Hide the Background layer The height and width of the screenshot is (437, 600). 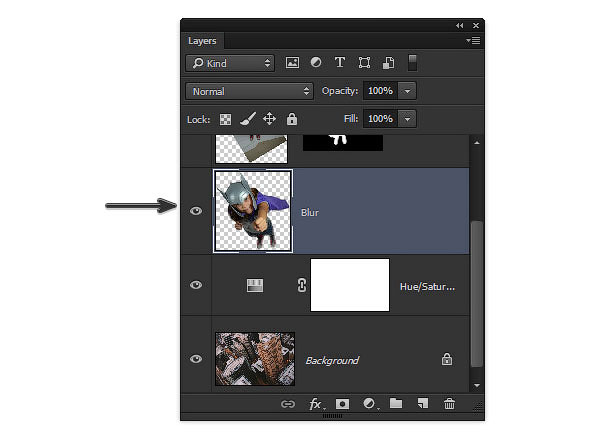pyautogui.click(x=196, y=359)
